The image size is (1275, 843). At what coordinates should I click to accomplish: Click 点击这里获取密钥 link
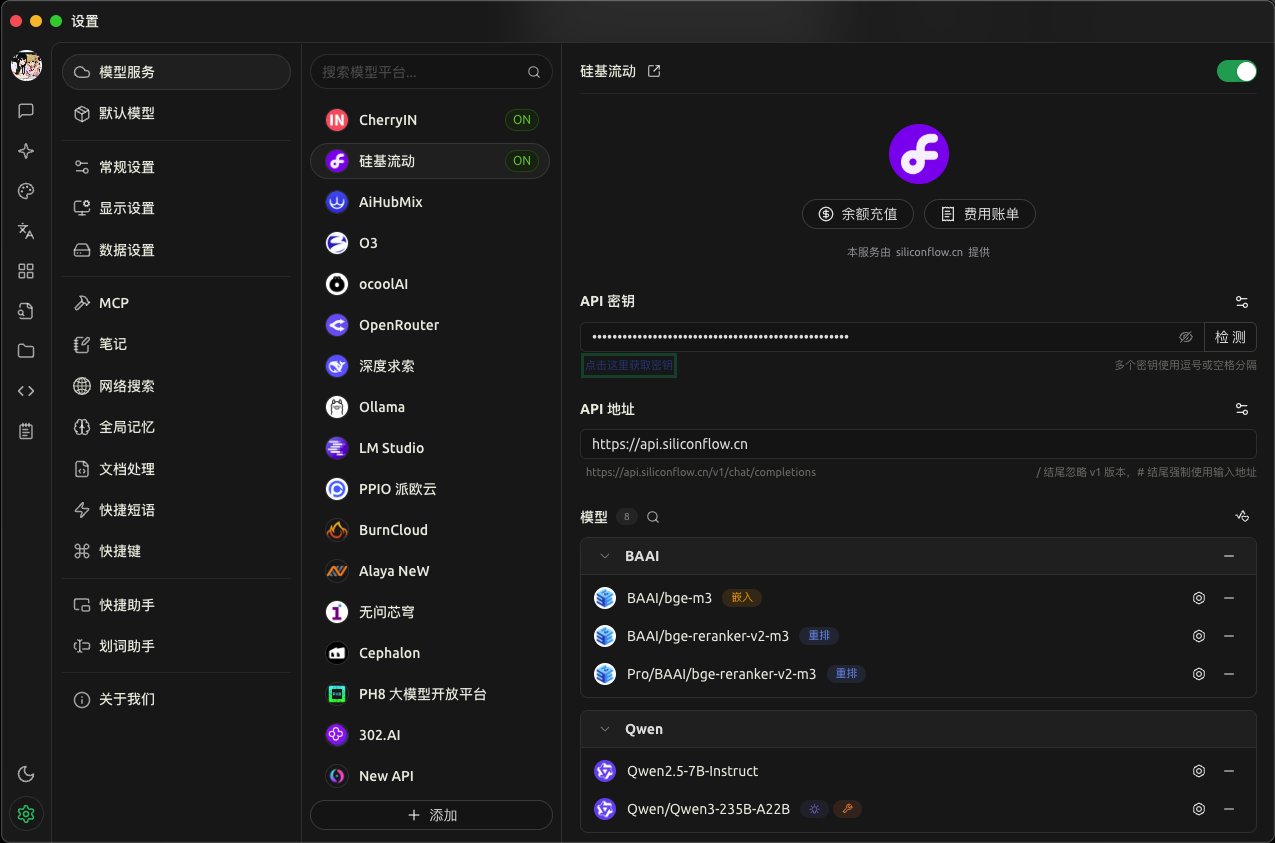point(629,365)
